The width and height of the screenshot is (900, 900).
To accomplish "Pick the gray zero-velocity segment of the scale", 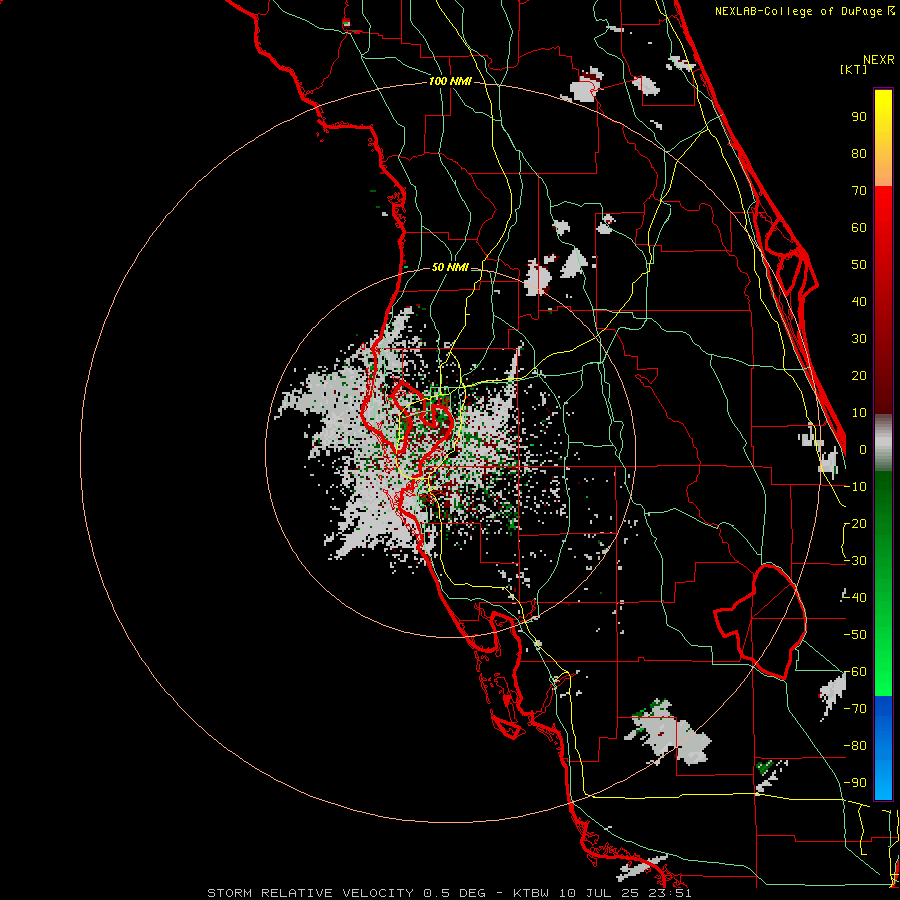I will (x=883, y=443).
